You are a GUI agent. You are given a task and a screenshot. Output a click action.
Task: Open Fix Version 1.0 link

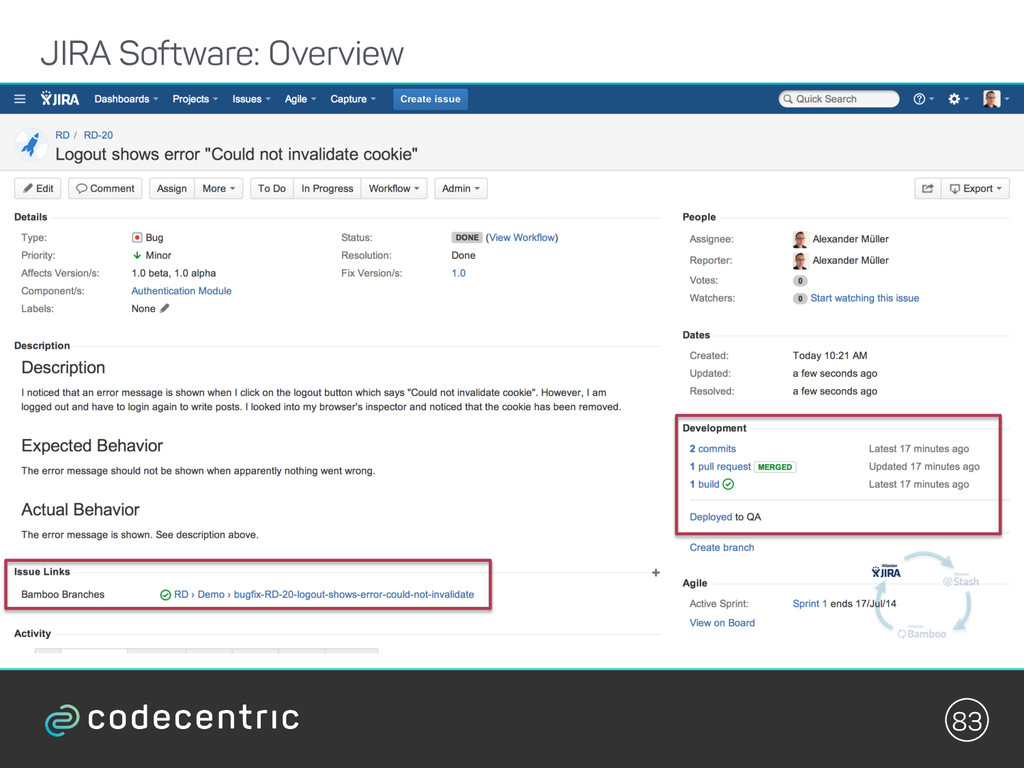click(458, 273)
